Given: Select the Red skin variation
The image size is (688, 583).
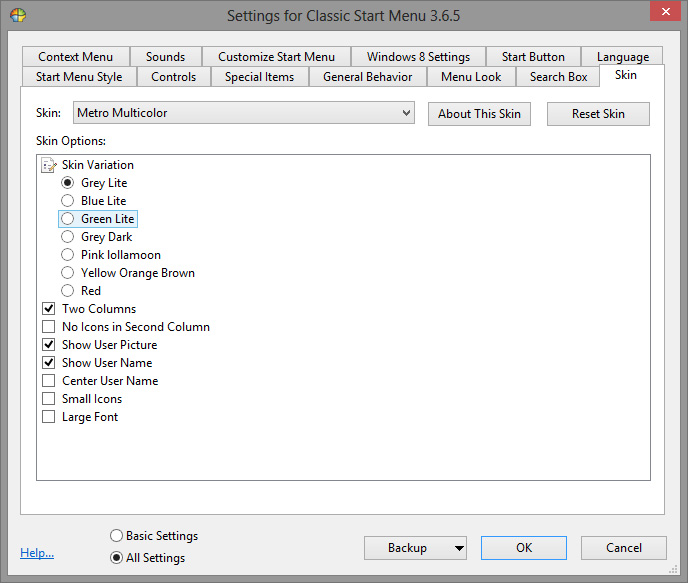Looking at the screenshot, I should [x=67, y=290].
